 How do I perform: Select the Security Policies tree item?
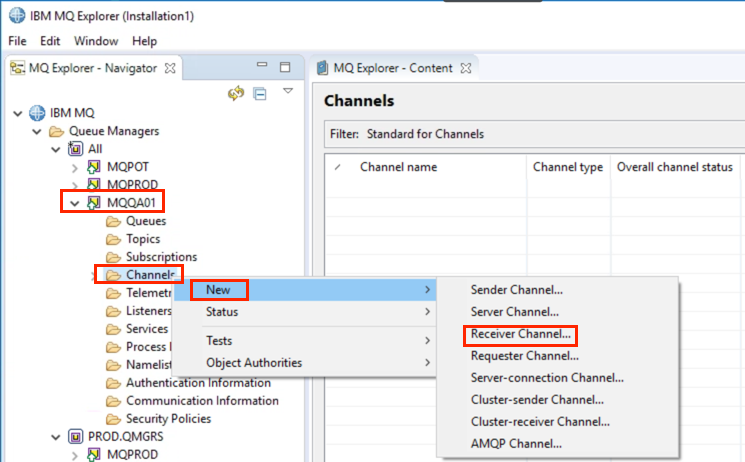(169, 419)
